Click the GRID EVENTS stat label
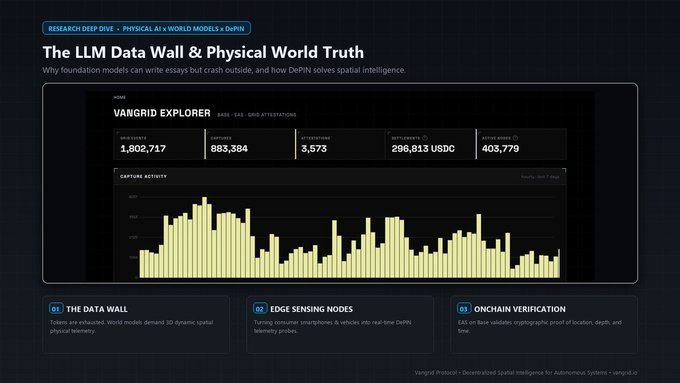Screen dimensions: 680x383 pyautogui.click(x=133, y=138)
